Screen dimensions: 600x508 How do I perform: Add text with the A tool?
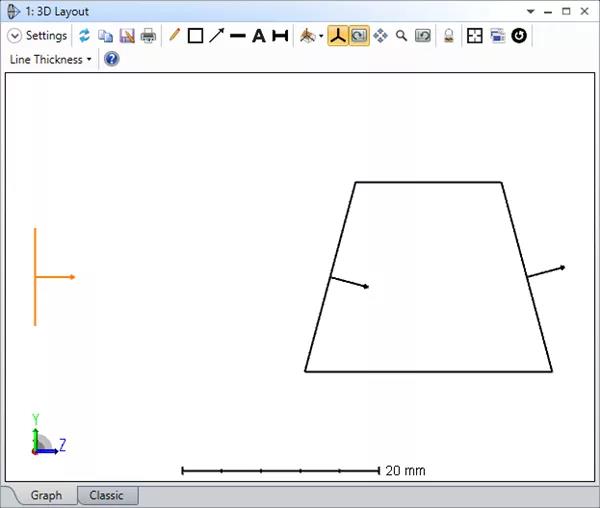coord(258,36)
